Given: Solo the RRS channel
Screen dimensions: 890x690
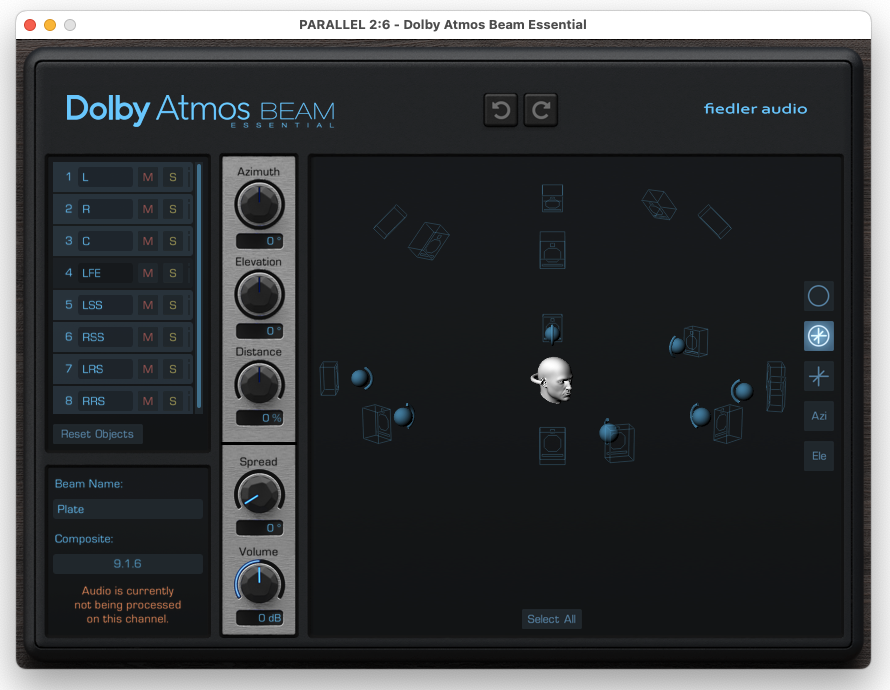Looking at the screenshot, I should click(x=173, y=401).
